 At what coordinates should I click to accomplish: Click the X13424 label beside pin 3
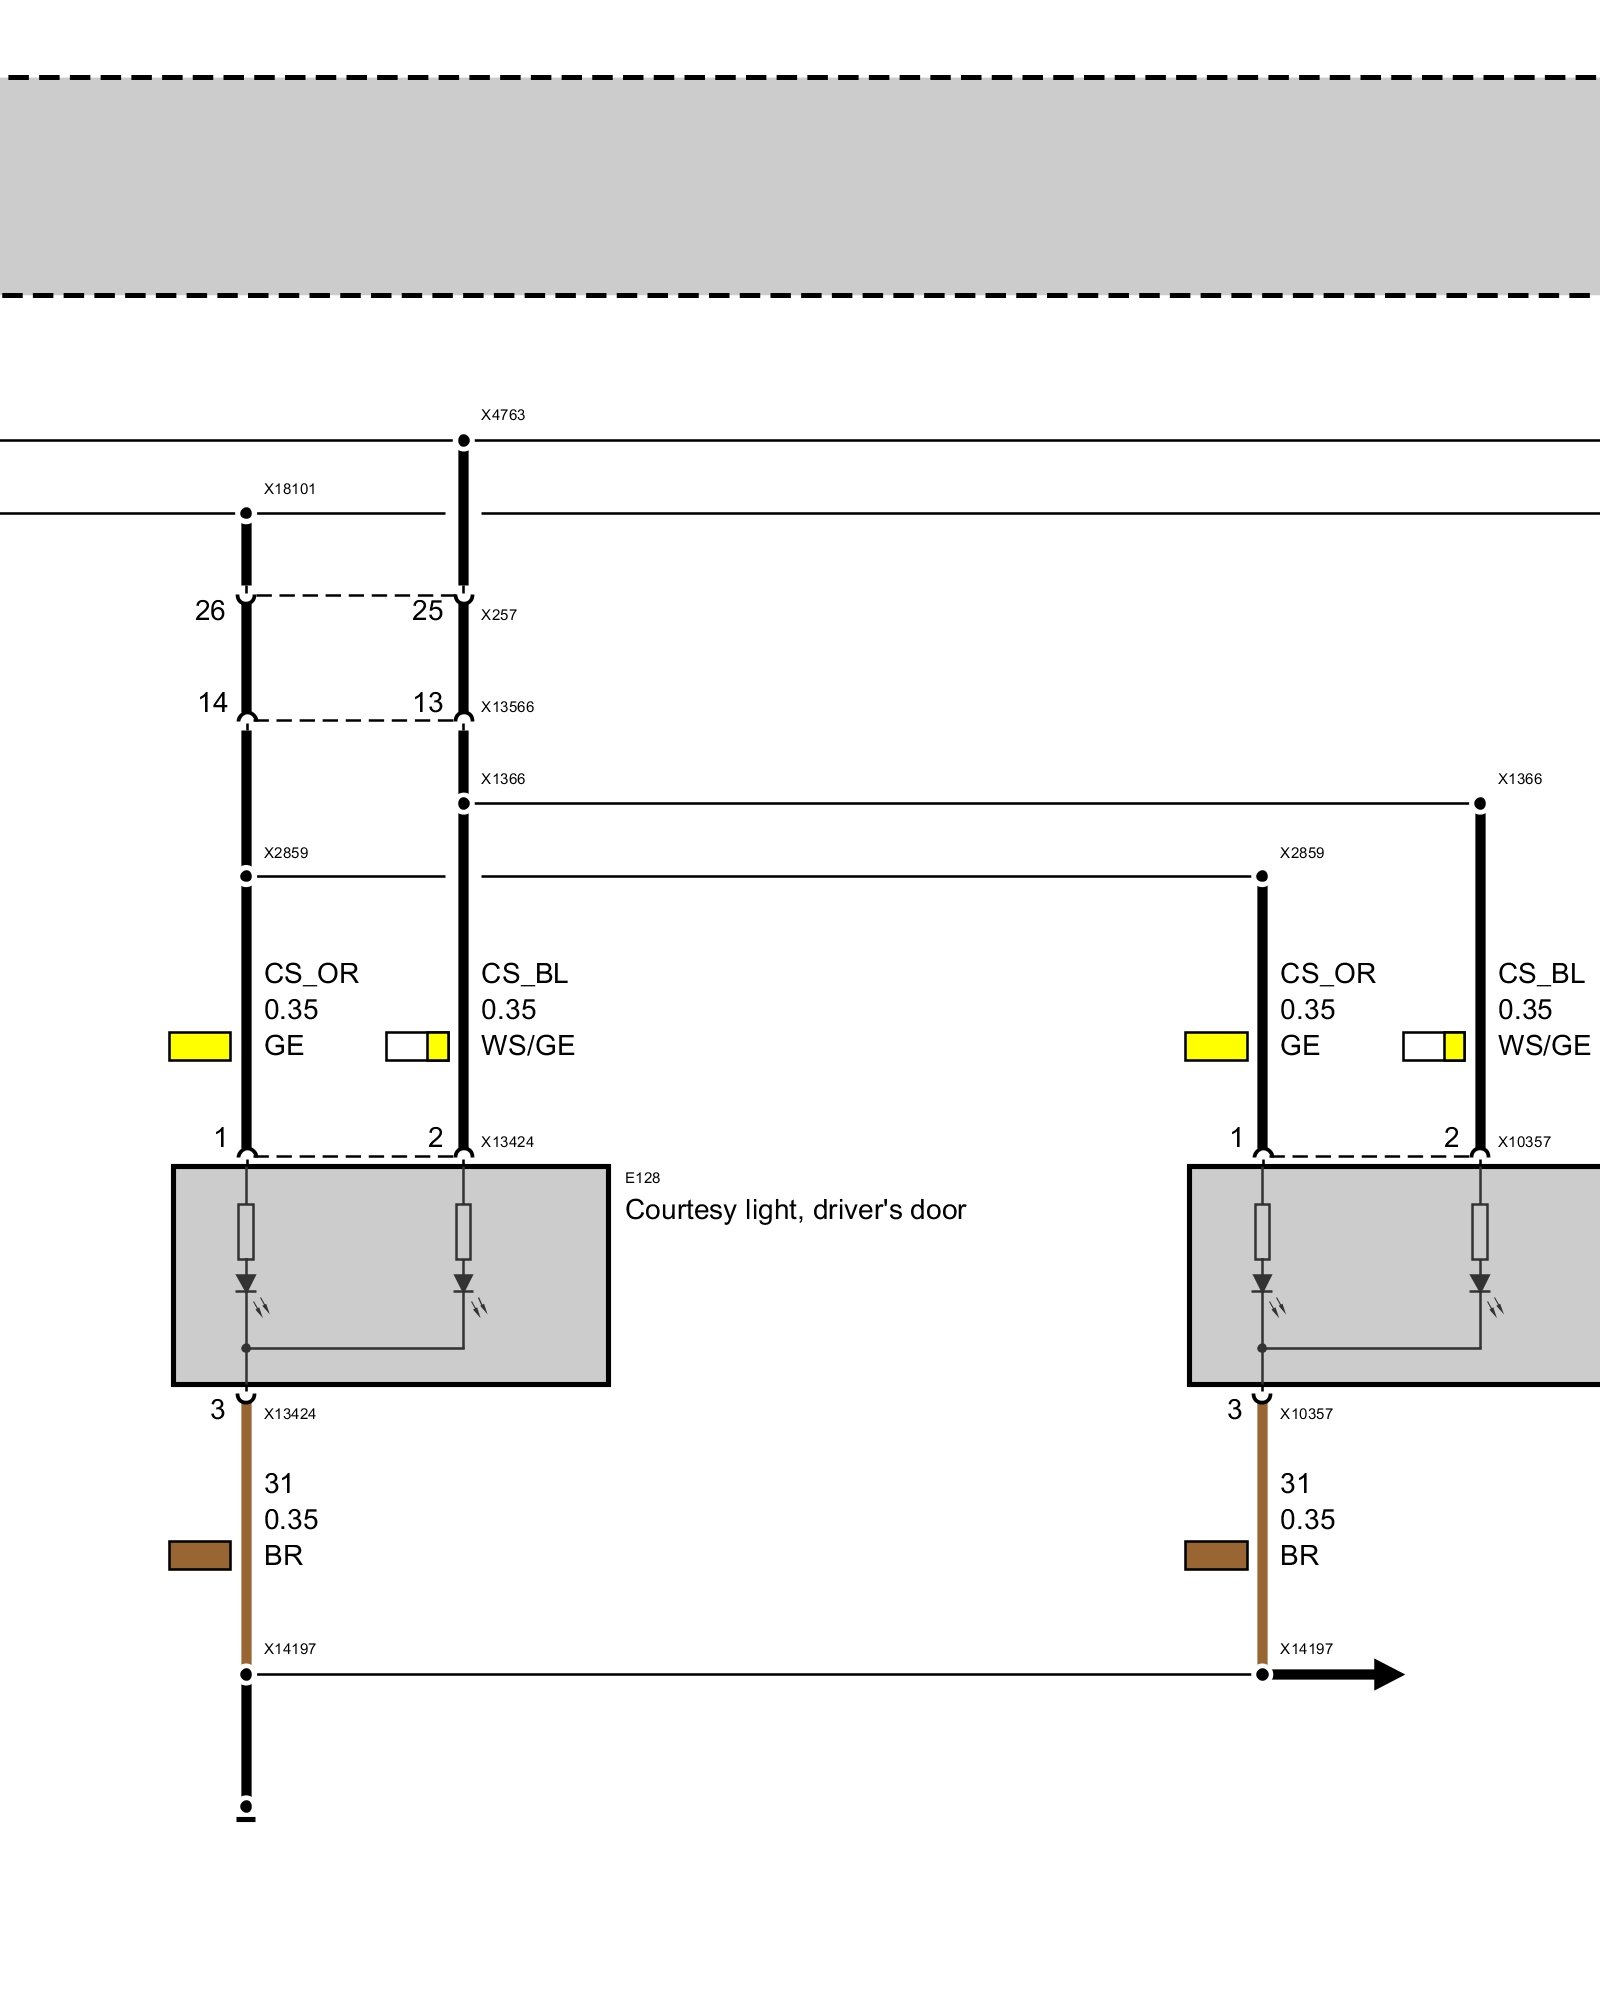click(x=290, y=1414)
